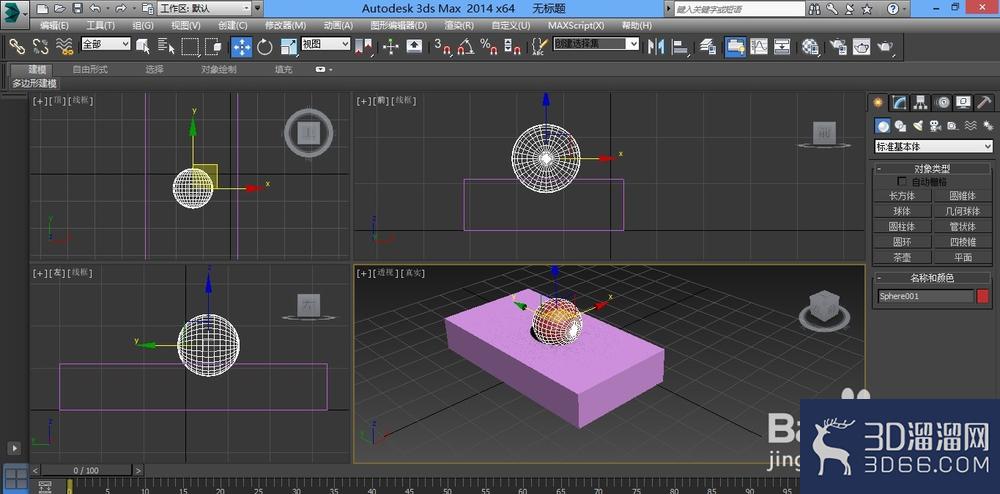
Task: Click the 平面 plane button
Action: click(962, 257)
